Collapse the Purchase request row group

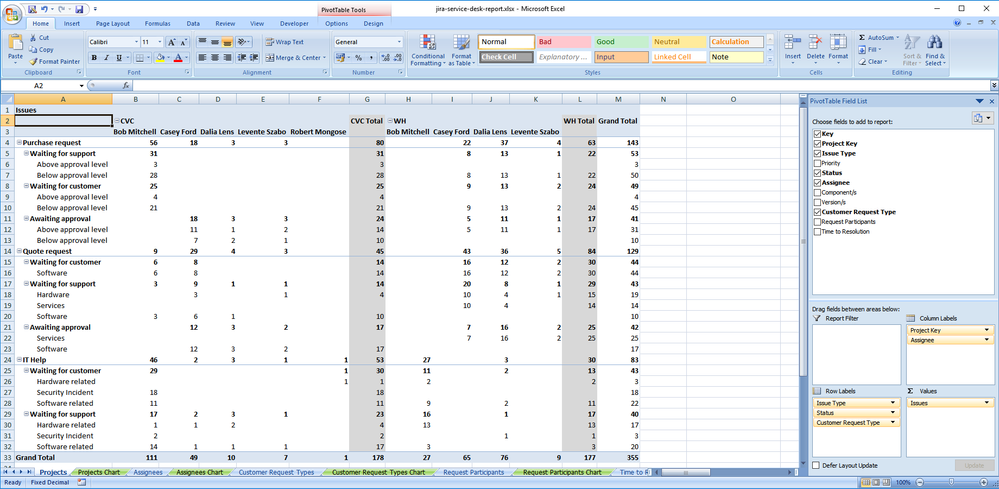pos(18,143)
